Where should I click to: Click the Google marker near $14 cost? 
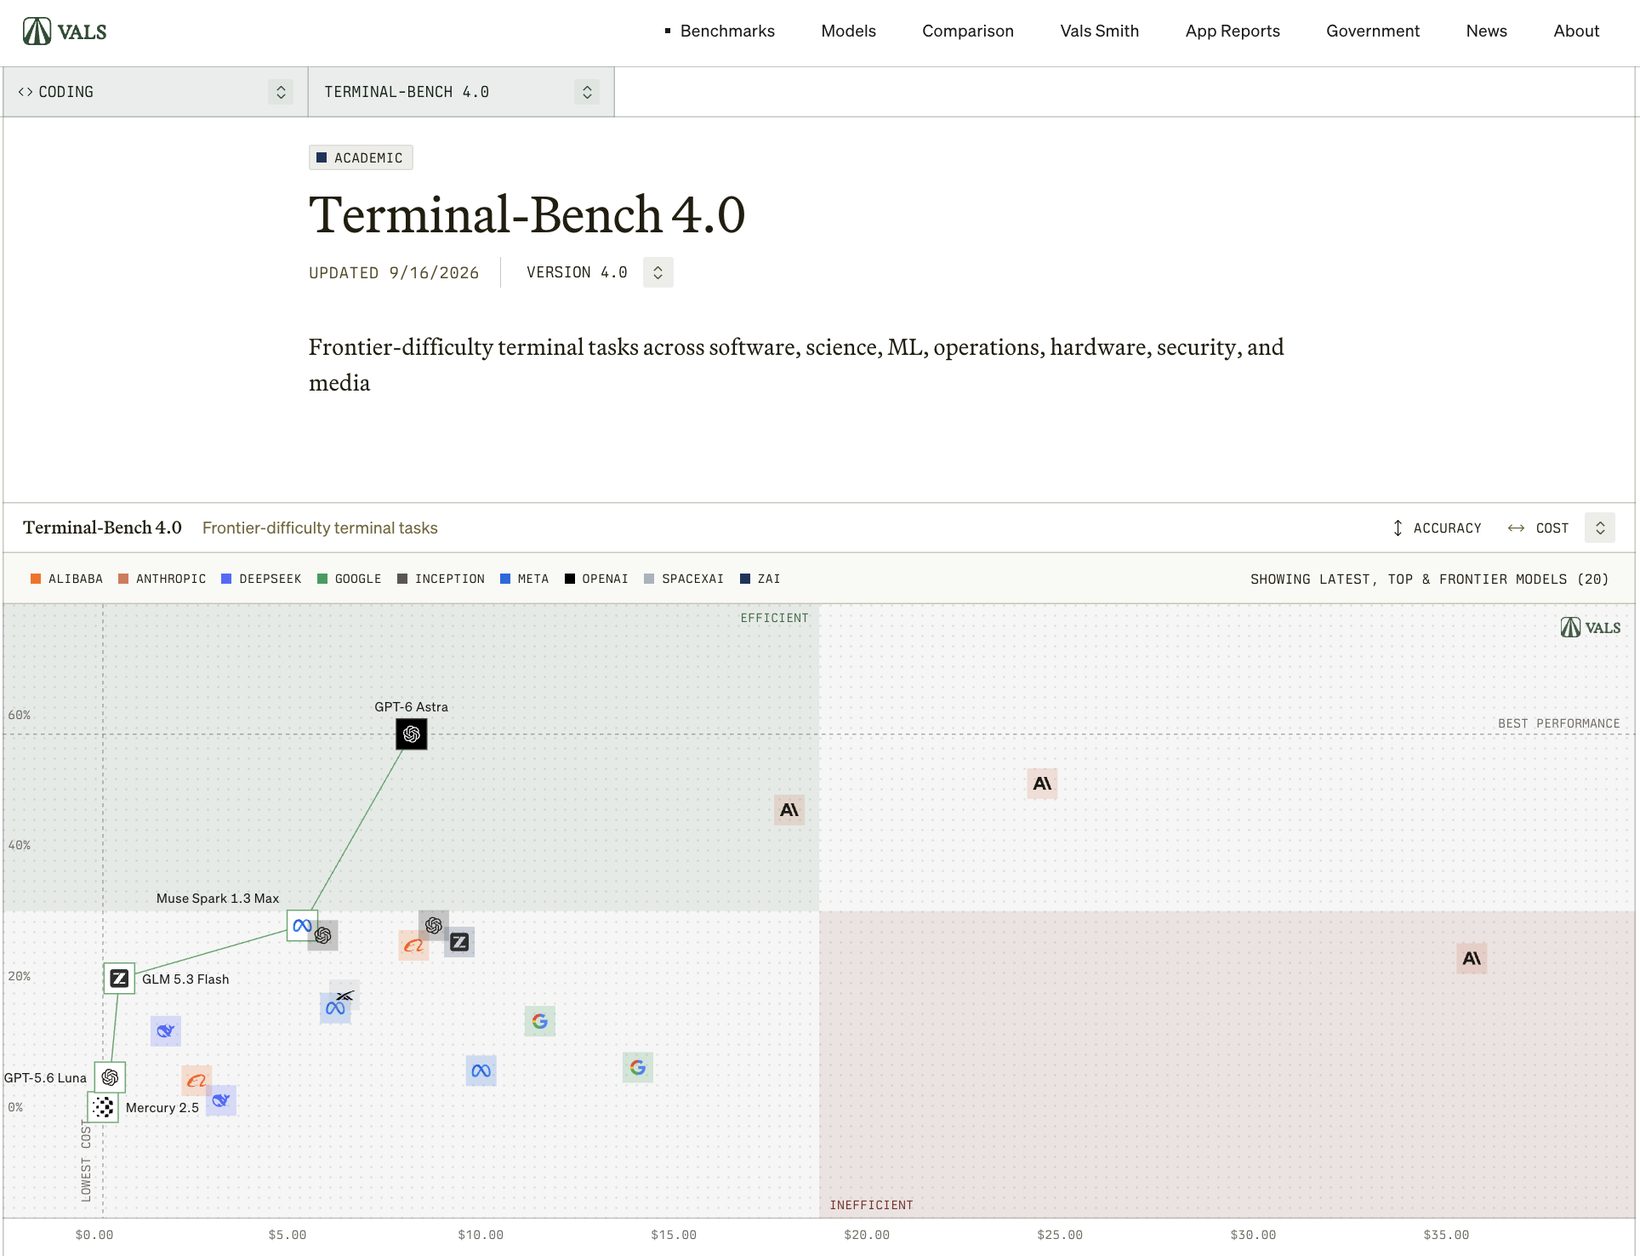(x=638, y=1068)
